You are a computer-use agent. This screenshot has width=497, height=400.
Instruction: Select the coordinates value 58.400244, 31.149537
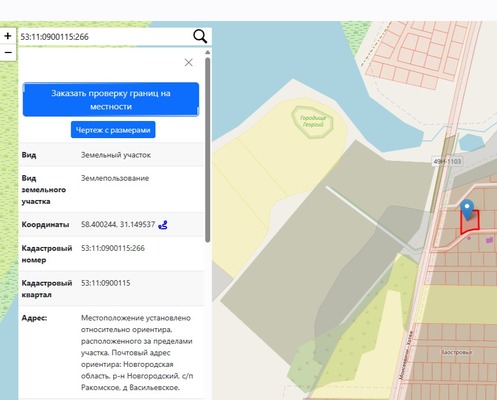point(118,224)
